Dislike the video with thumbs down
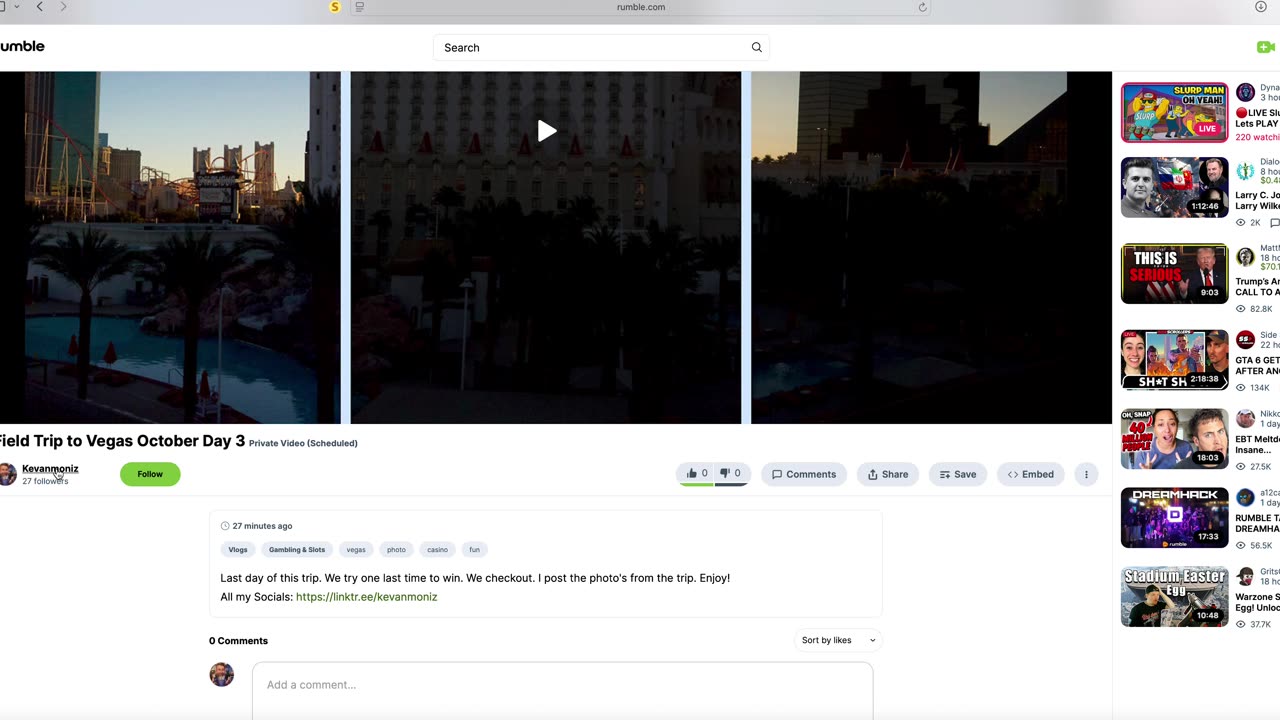The width and height of the screenshot is (1280, 720). pos(731,474)
